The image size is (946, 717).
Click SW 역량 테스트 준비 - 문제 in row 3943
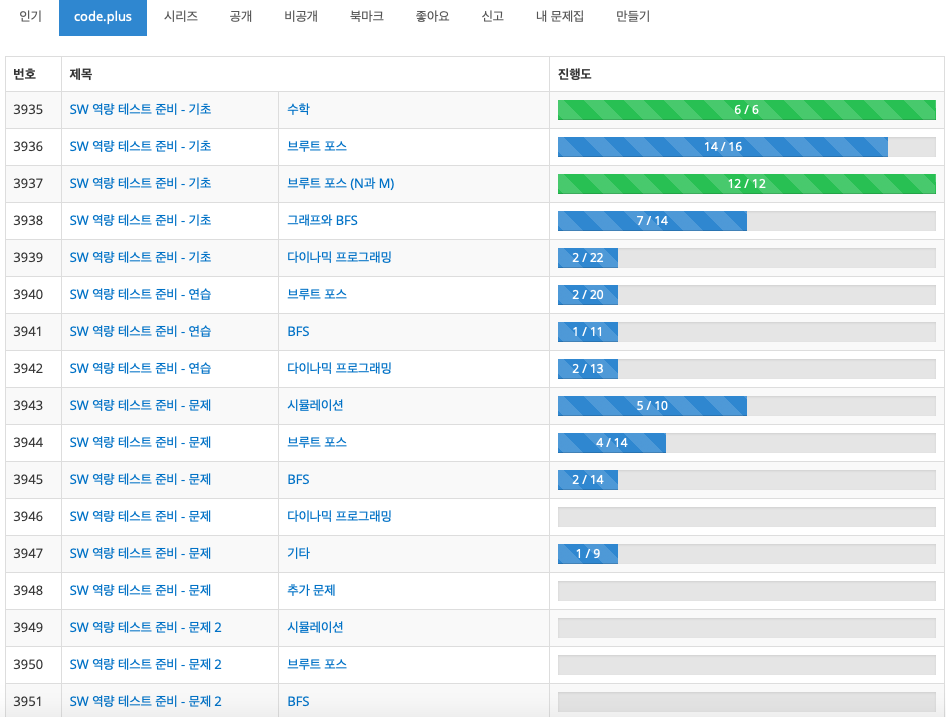click(x=140, y=405)
